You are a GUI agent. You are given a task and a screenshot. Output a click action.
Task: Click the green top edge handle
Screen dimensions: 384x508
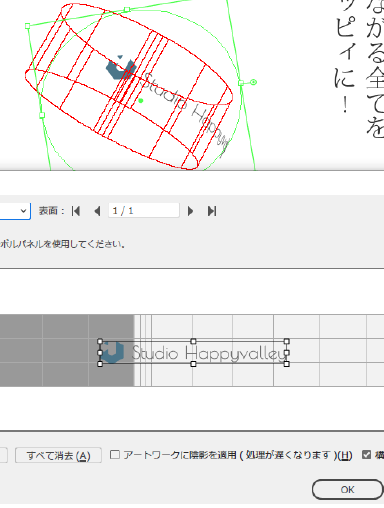coord(127,9)
